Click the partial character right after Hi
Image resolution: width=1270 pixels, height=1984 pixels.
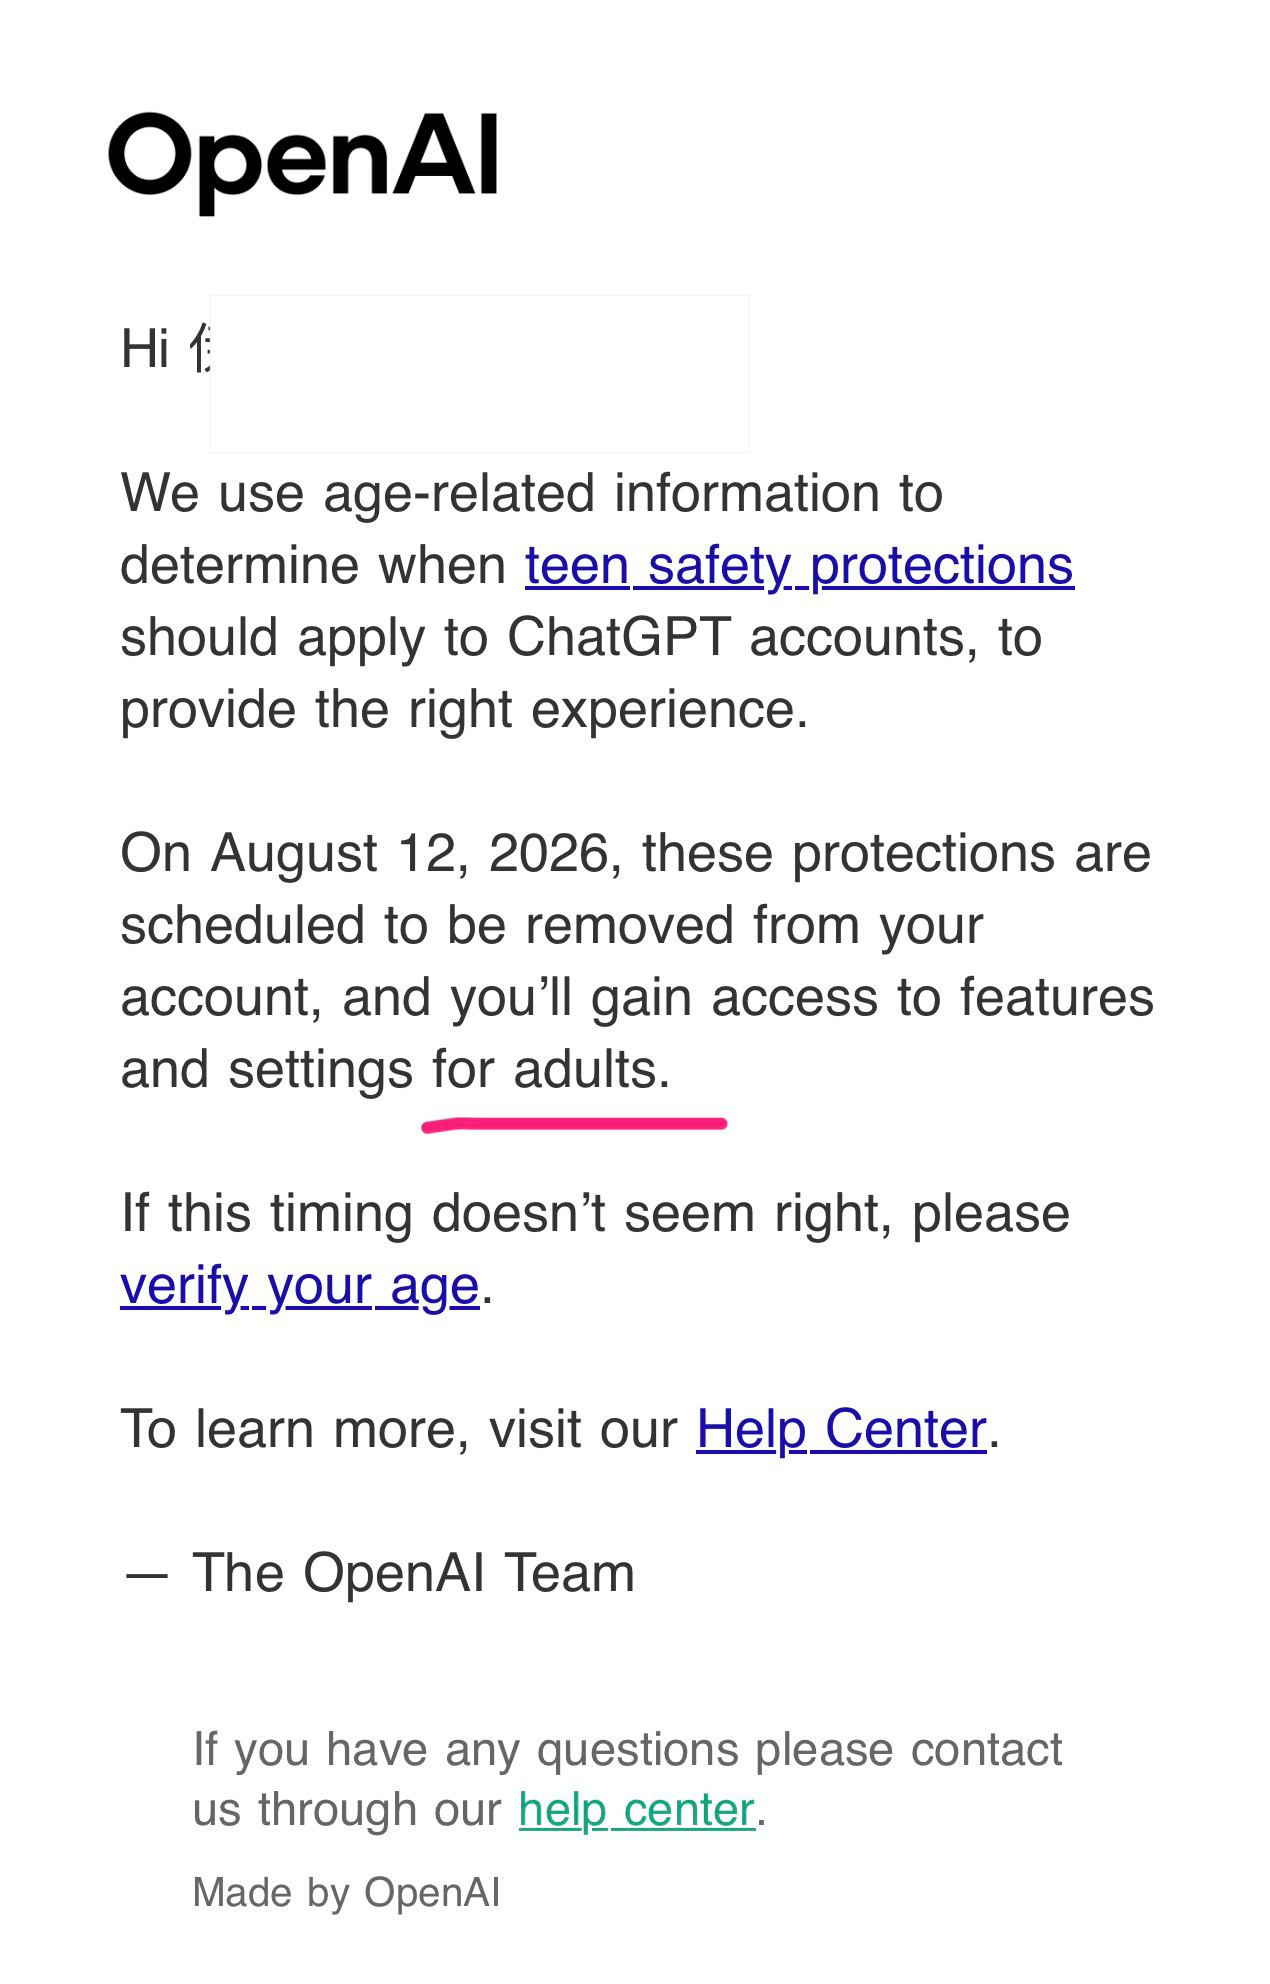click(200, 349)
